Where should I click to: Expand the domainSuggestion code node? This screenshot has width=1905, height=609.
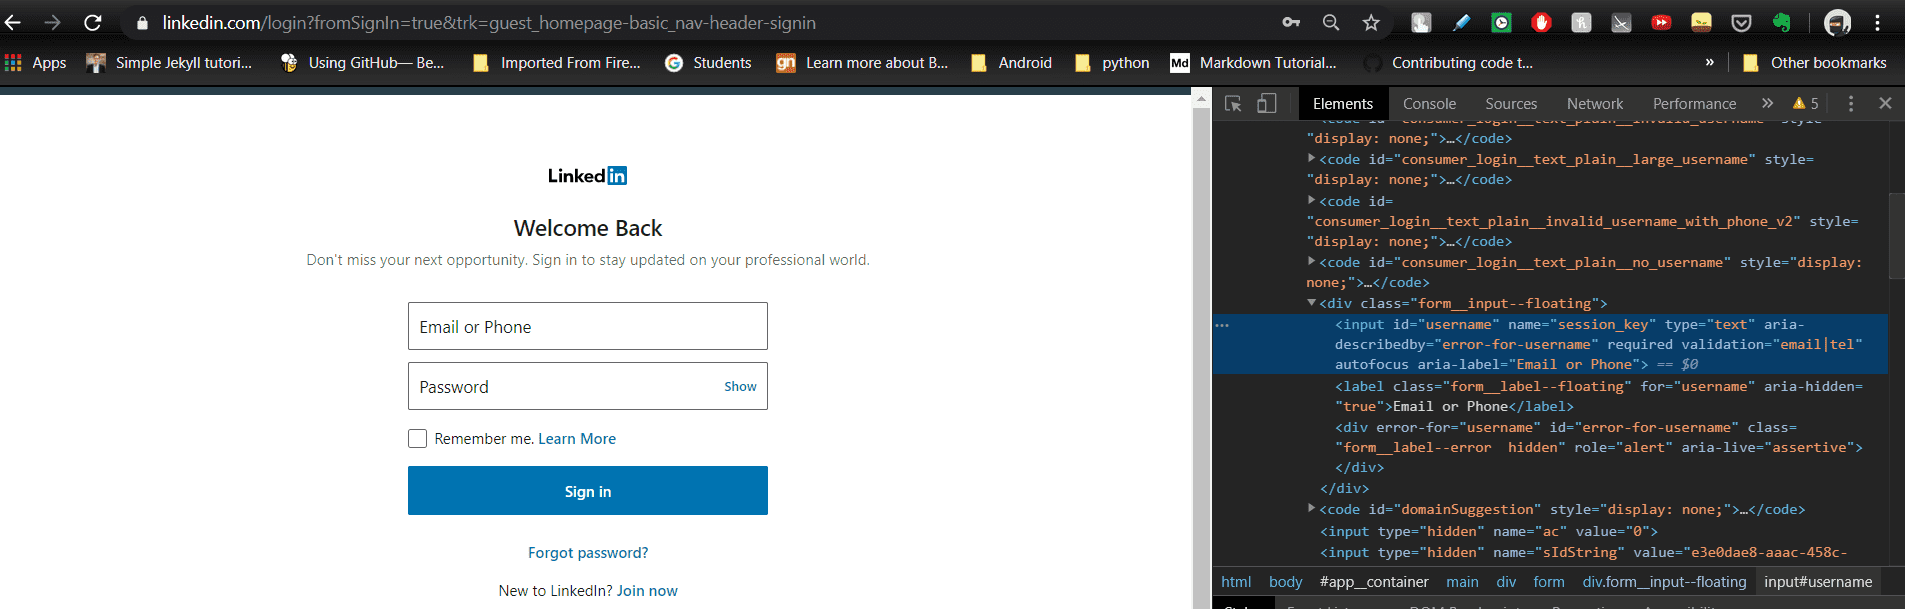pos(1312,509)
